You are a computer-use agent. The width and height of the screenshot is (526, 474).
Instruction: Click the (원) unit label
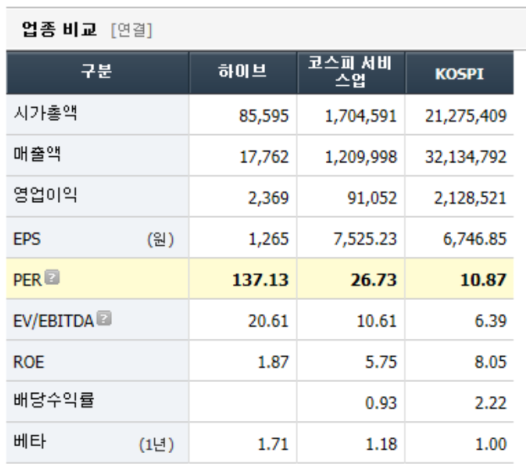click(161, 240)
